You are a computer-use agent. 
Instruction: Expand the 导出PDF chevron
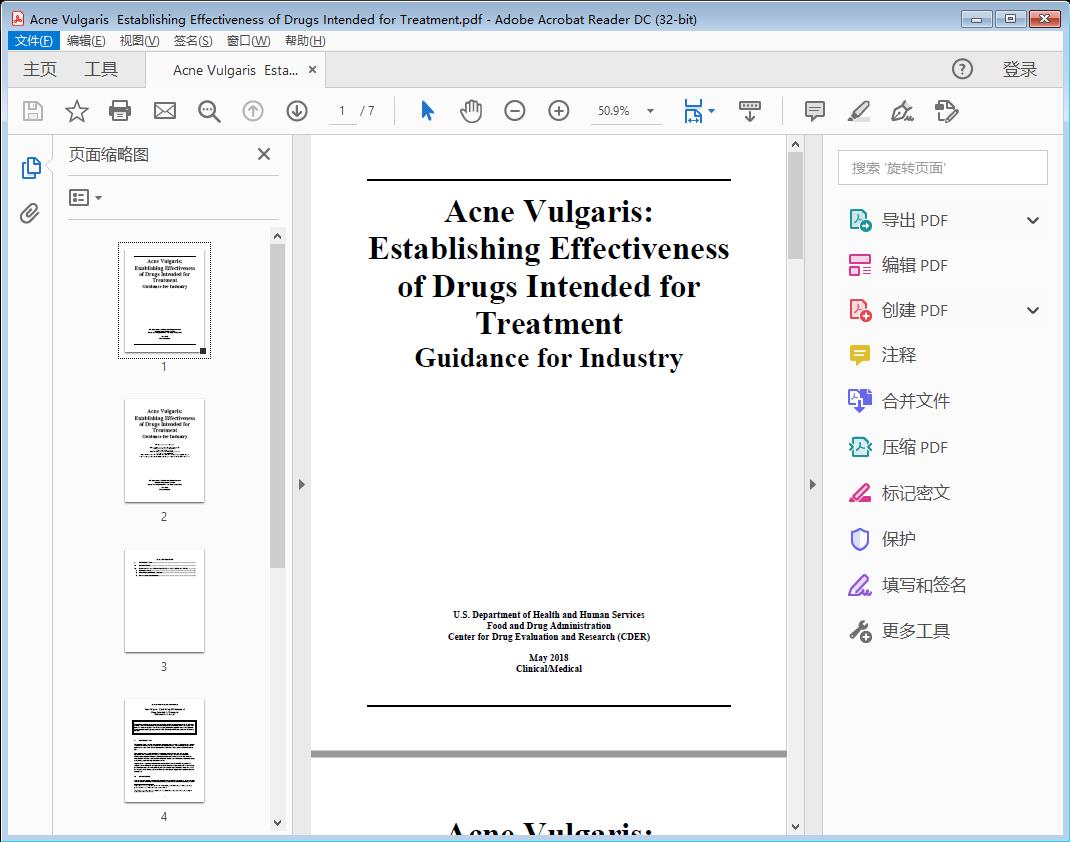click(x=1032, y=219)
